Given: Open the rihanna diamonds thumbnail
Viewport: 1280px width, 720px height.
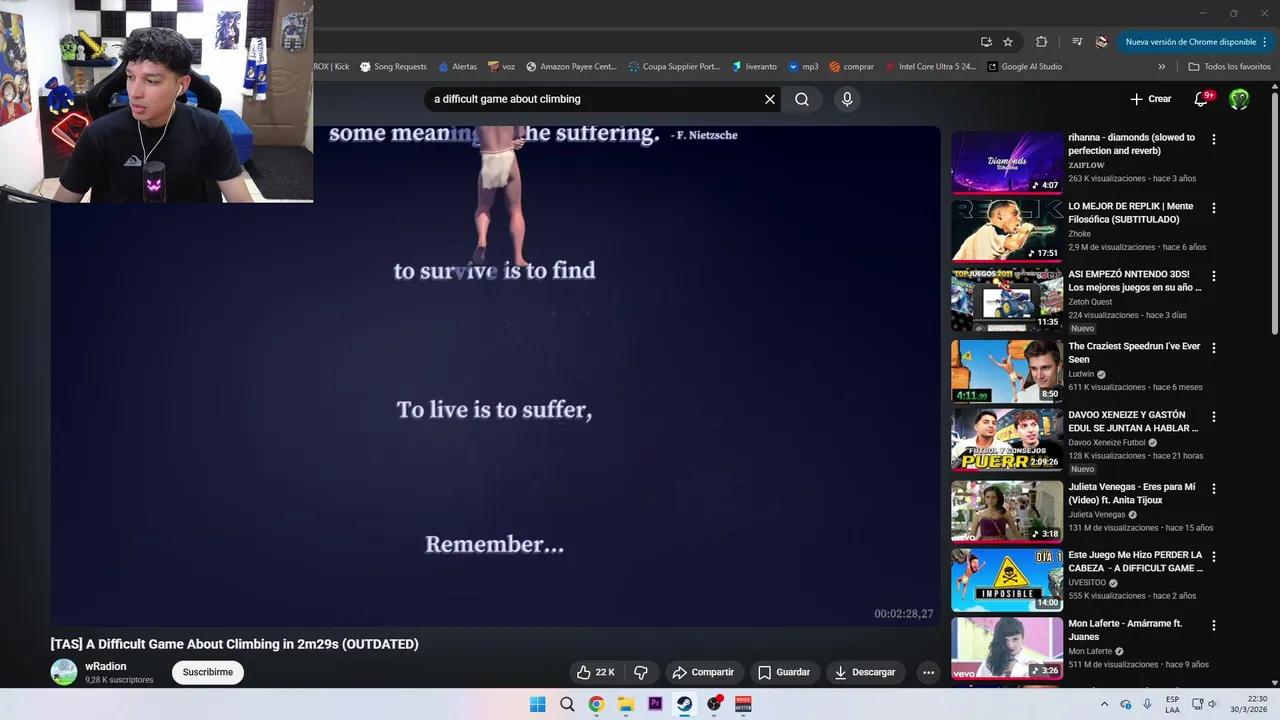Looking at the screenshot, I should pyautogui.click(x=1006, y=162).
